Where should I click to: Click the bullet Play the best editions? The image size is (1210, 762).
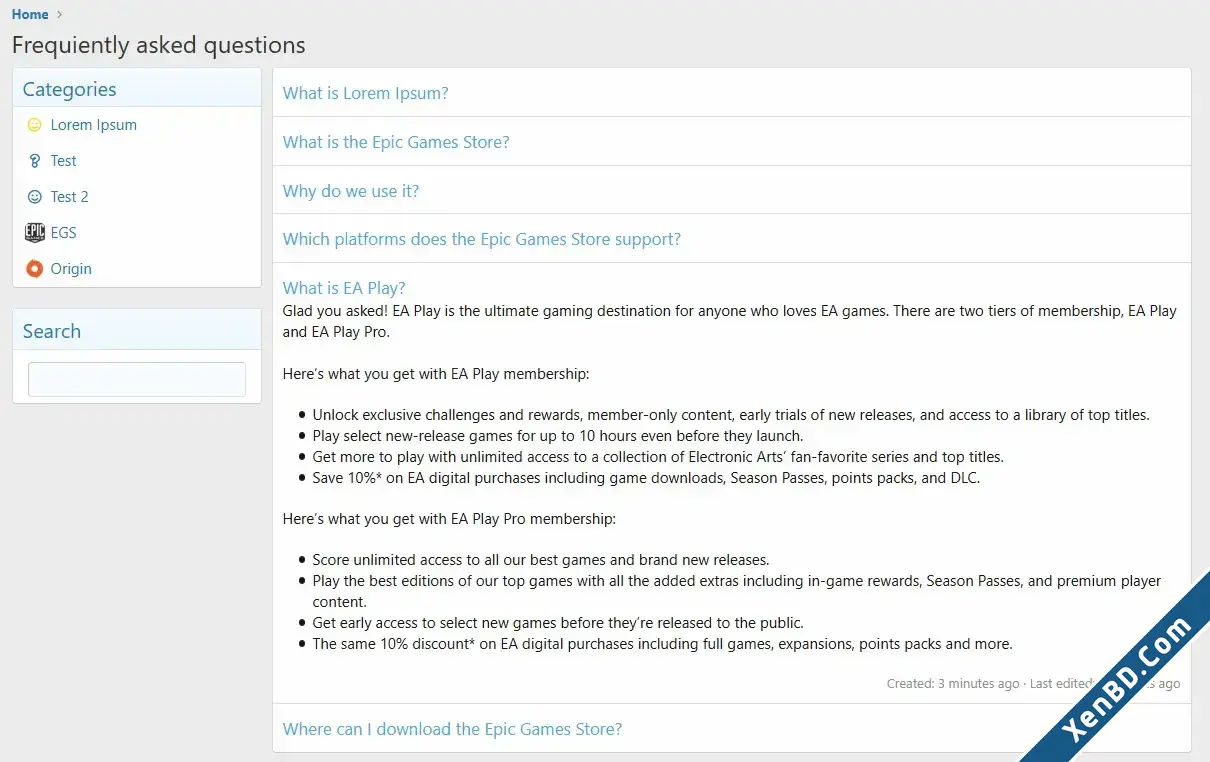pyautogui.click(x=737, y=591)
